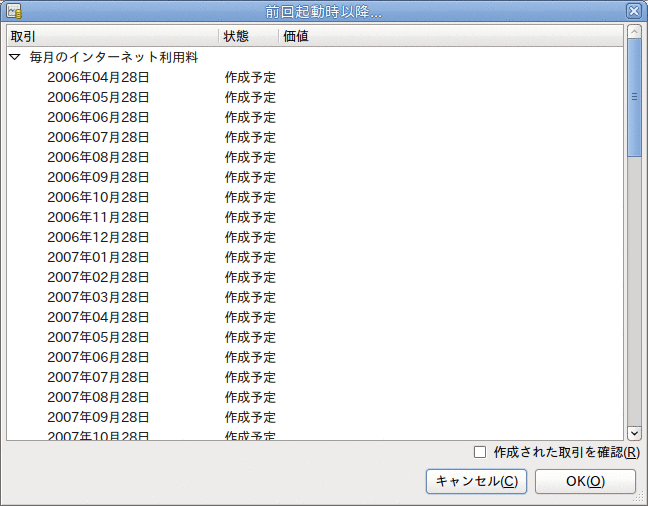Select the 2007年03月28日 row
Image resolution: width=648 pixels, height=506 pixels.
point(315,297)
